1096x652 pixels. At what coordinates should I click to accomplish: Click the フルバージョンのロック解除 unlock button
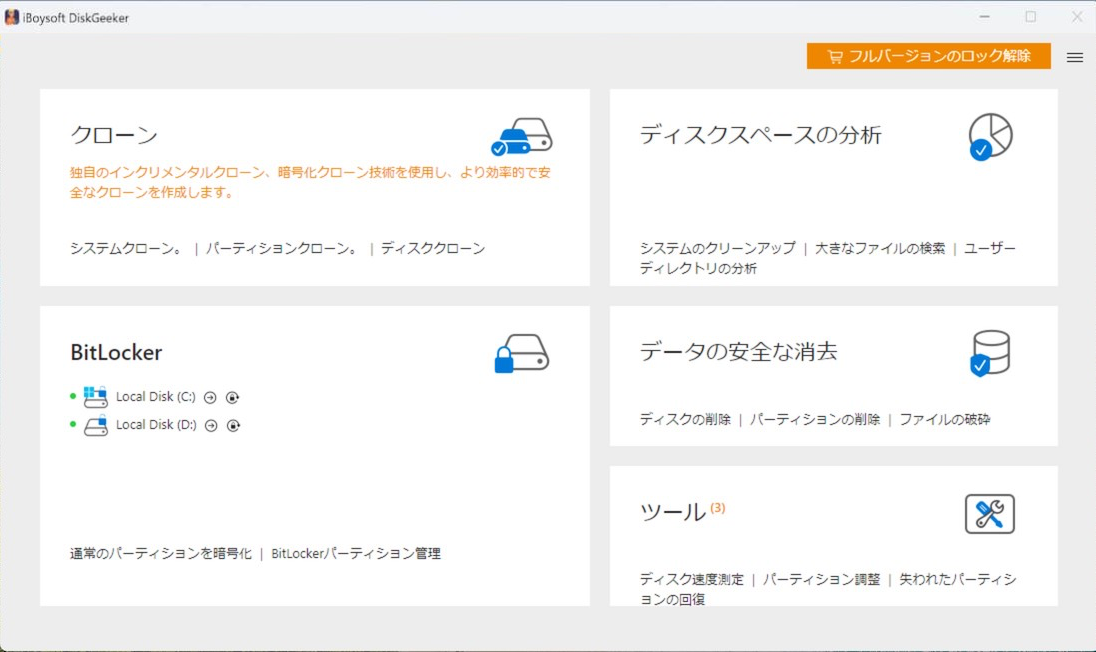click(928, 56)
